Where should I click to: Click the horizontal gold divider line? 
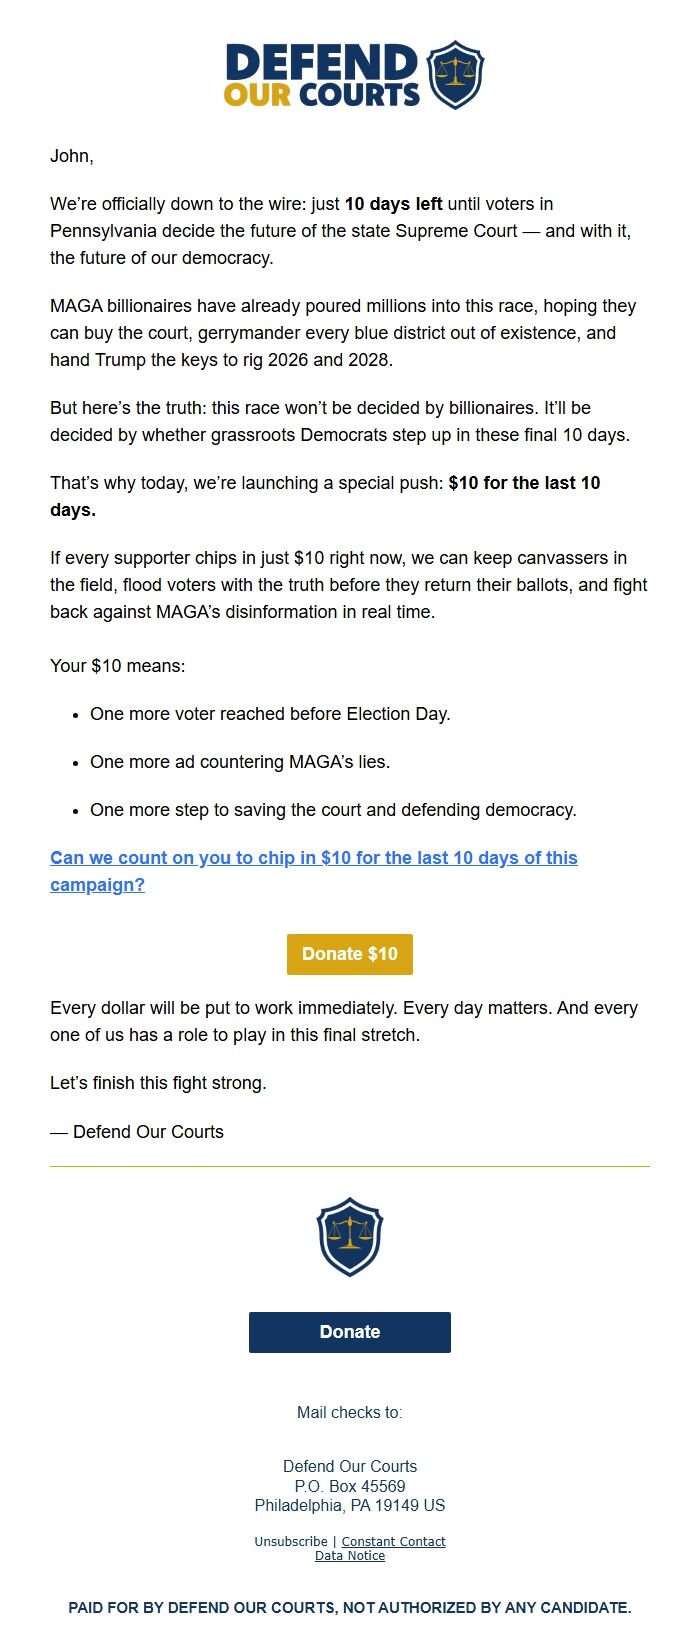click(349, 1168)
